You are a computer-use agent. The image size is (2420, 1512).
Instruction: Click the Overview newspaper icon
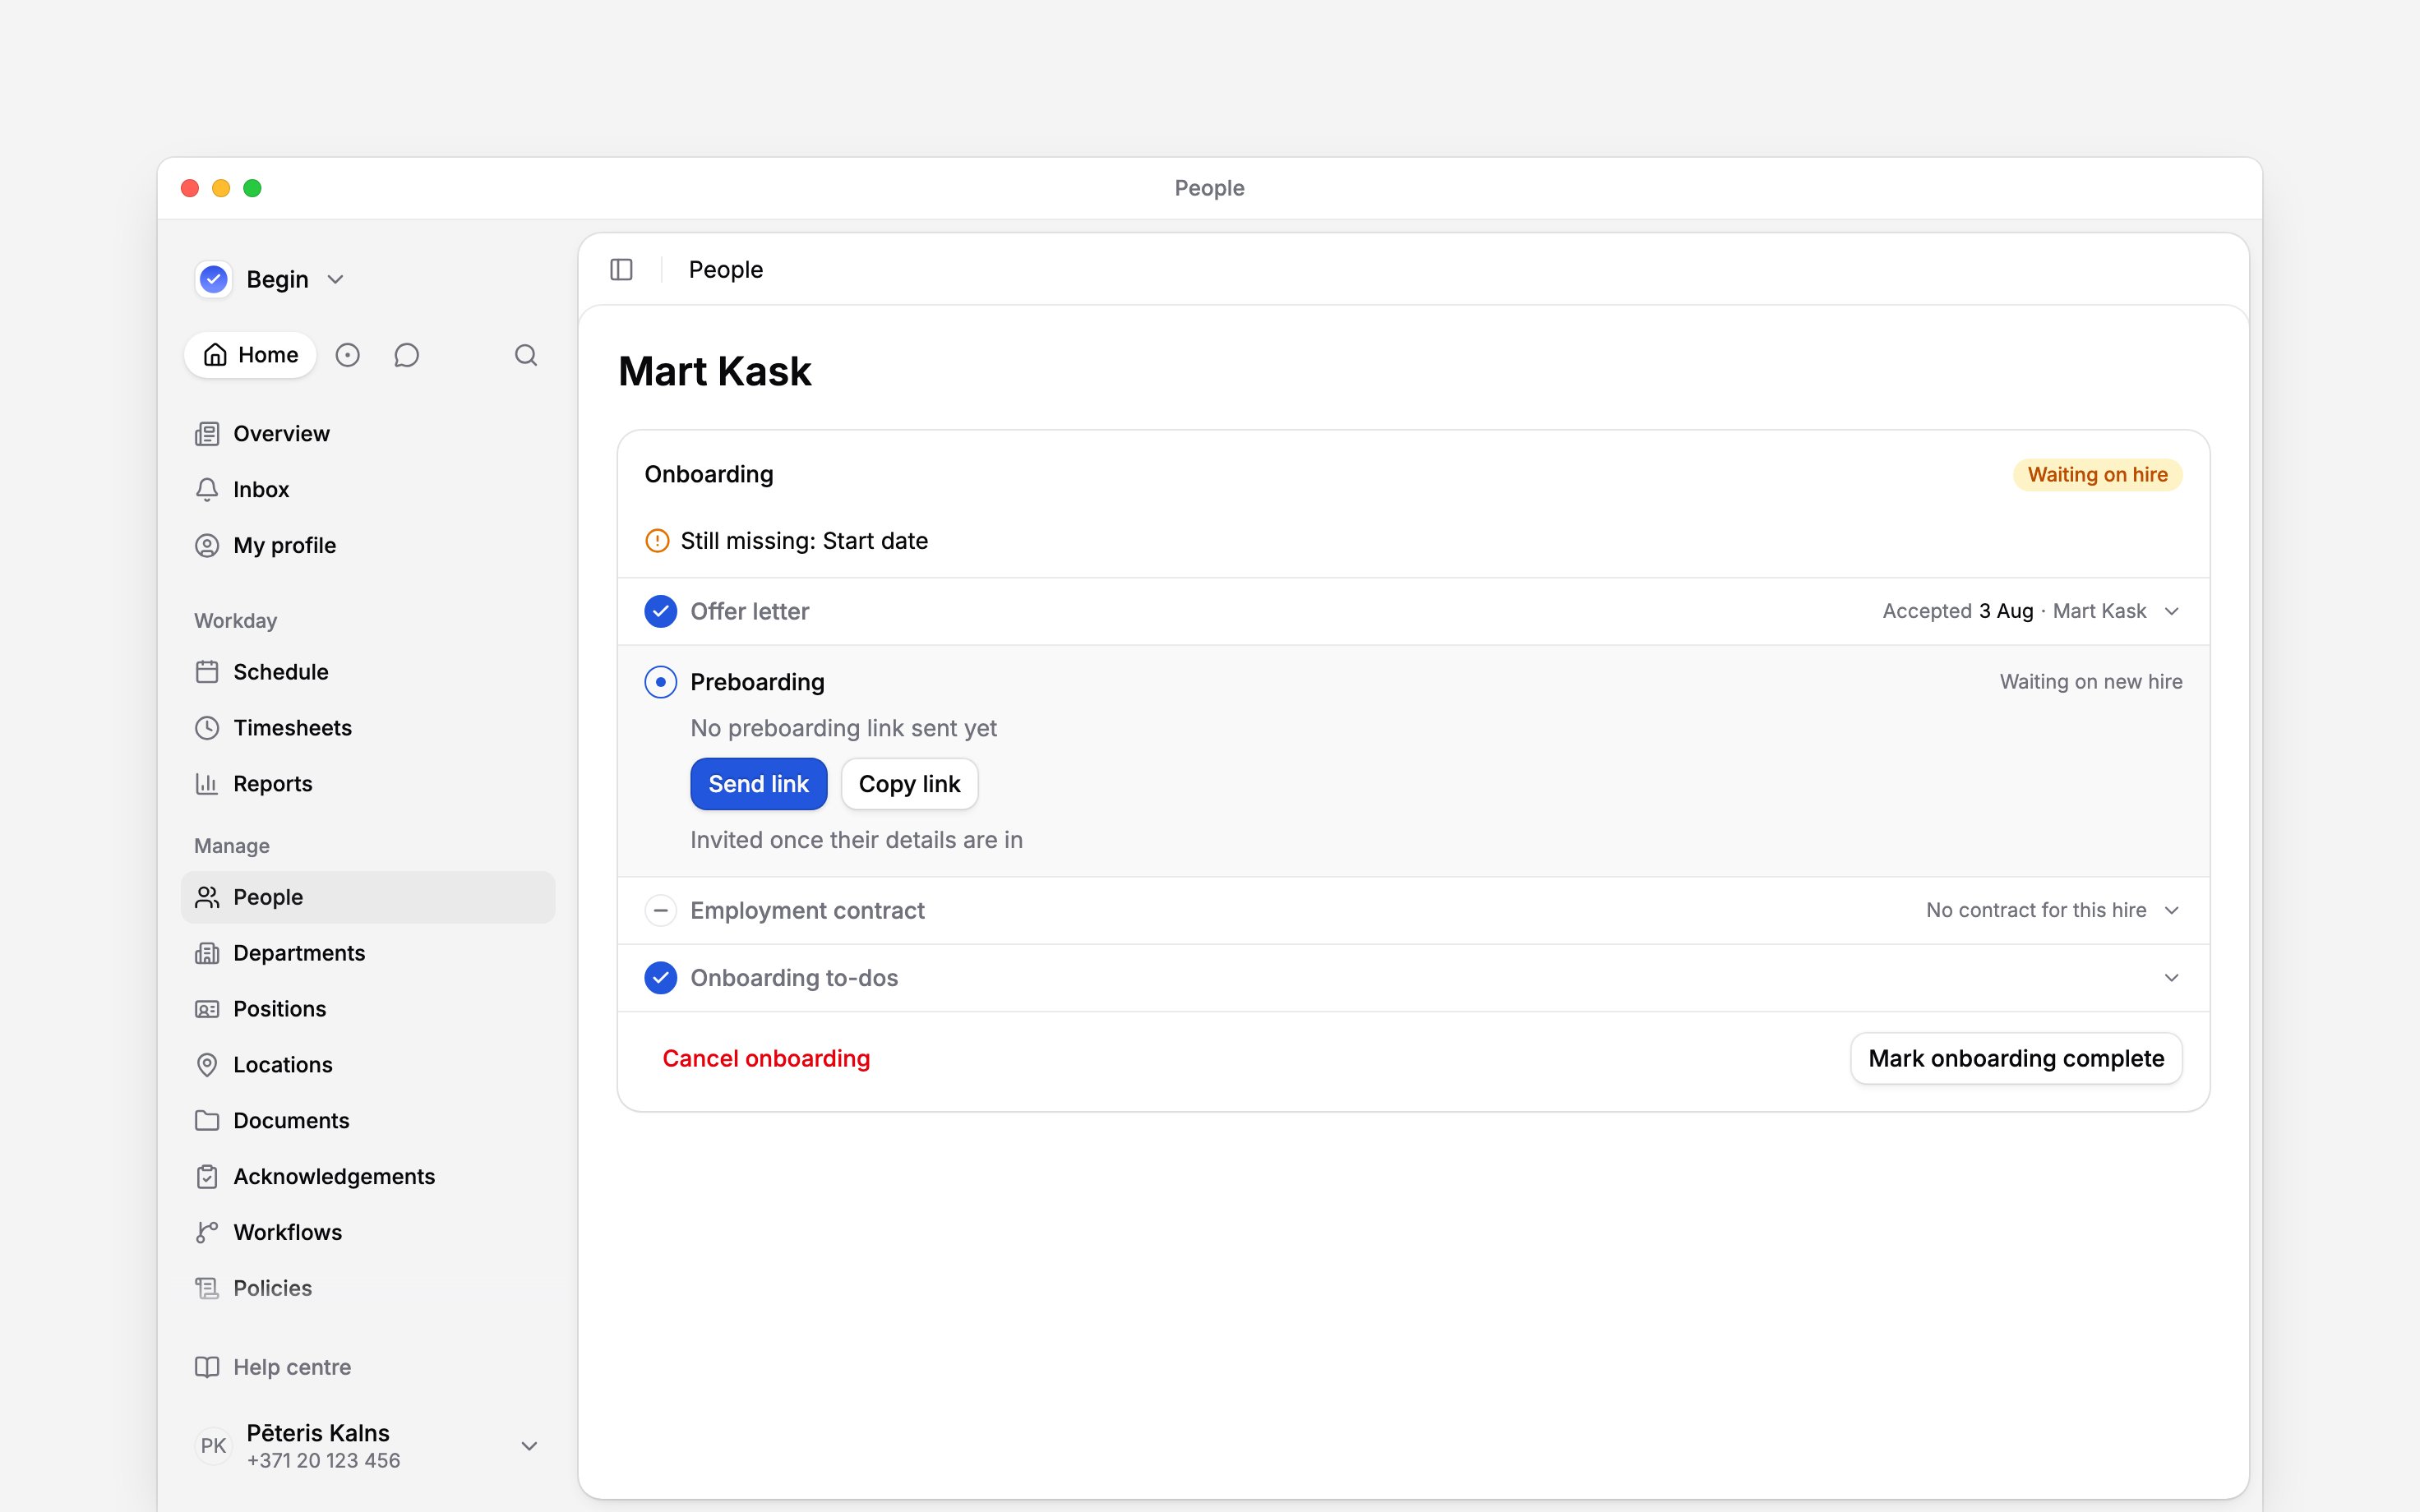click(207, 434)
